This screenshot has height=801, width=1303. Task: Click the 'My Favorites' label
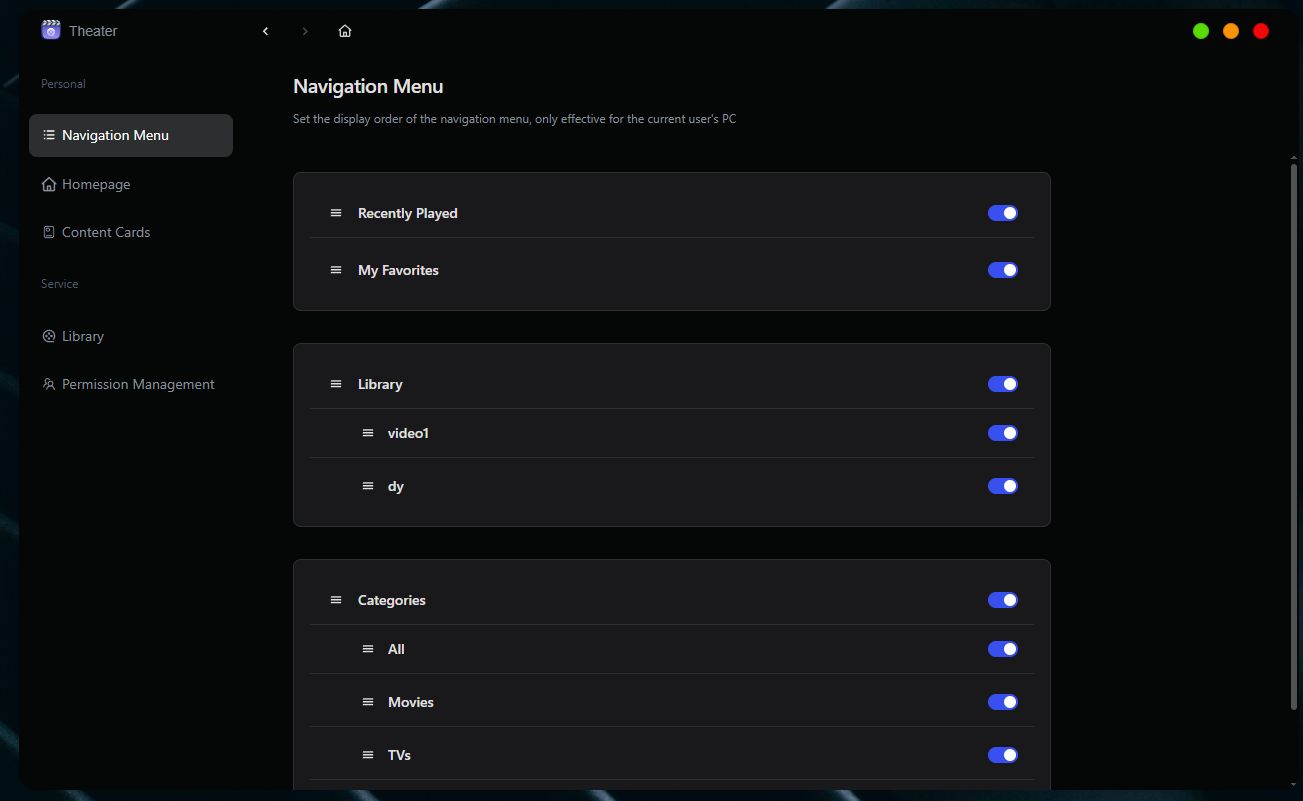pos(398,270)
